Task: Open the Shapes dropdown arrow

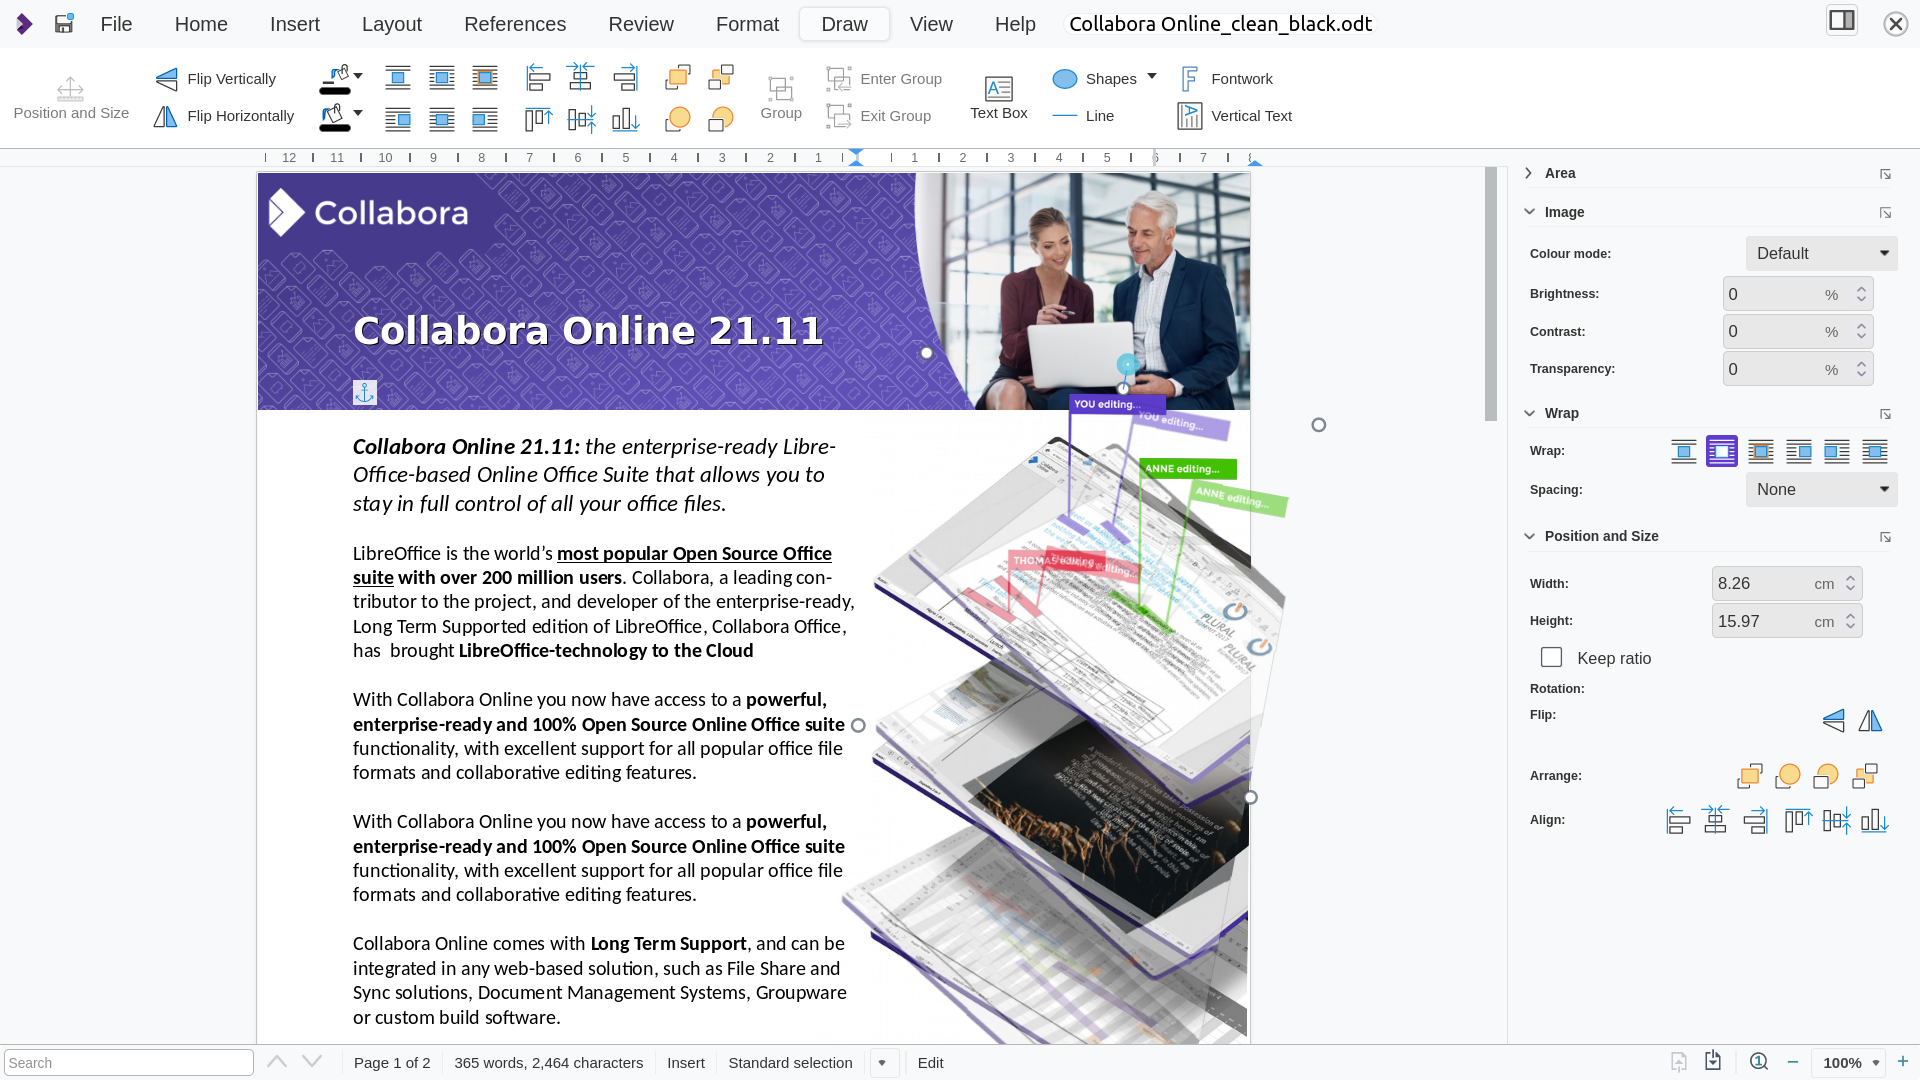Action: coord(1152,77)
